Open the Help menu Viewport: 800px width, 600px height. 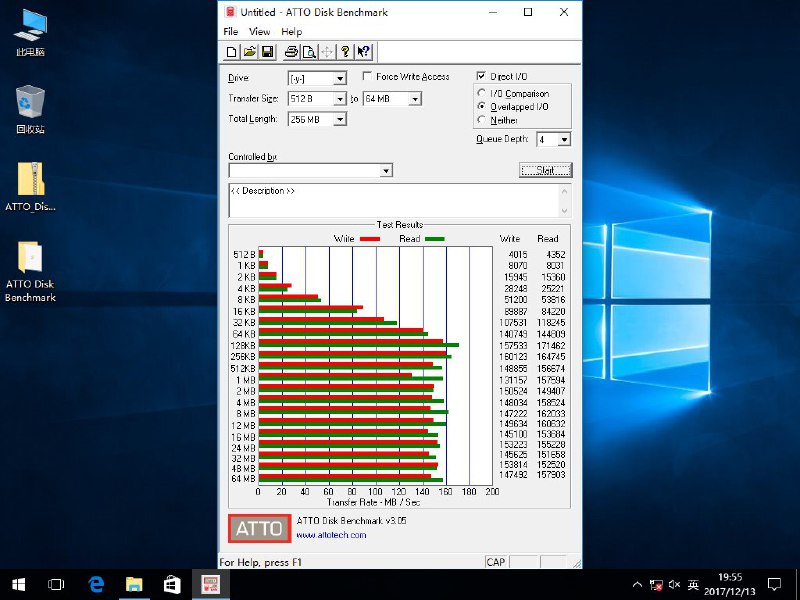291,32
